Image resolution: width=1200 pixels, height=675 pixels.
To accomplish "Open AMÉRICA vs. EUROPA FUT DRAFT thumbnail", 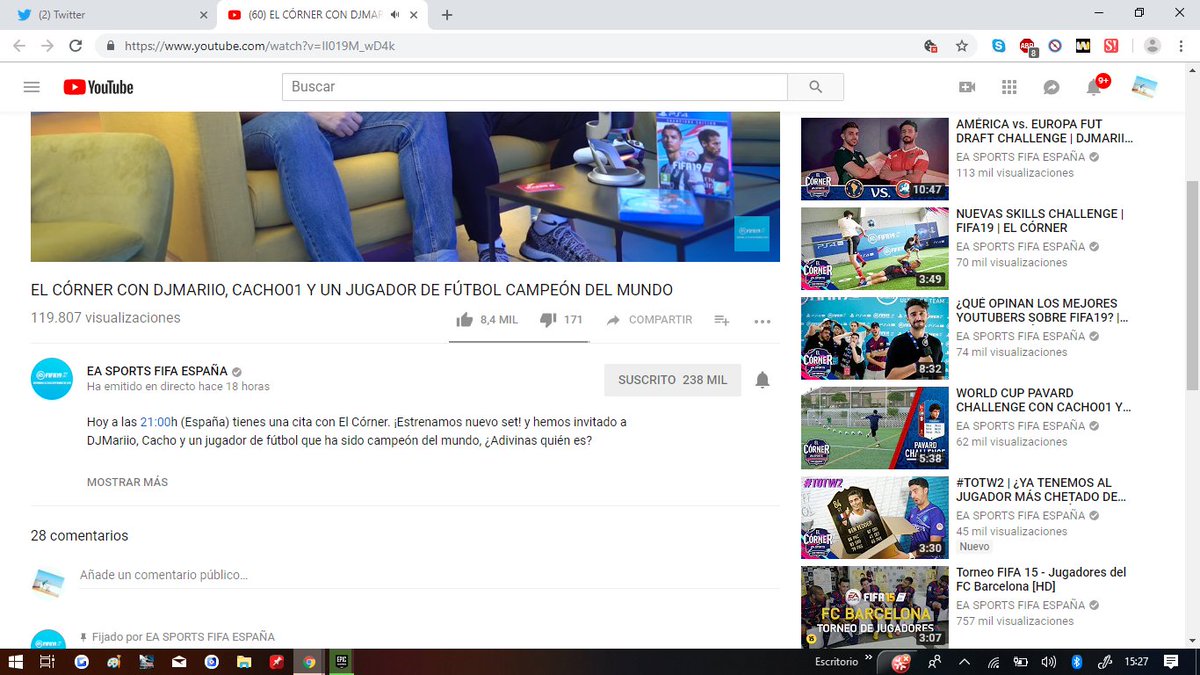I will [875, 159].
